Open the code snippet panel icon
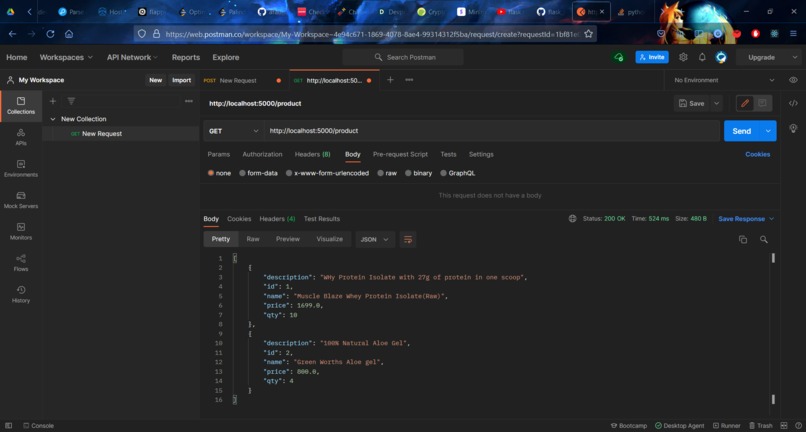Screen dimensions: 806x432 pos(793,103)
